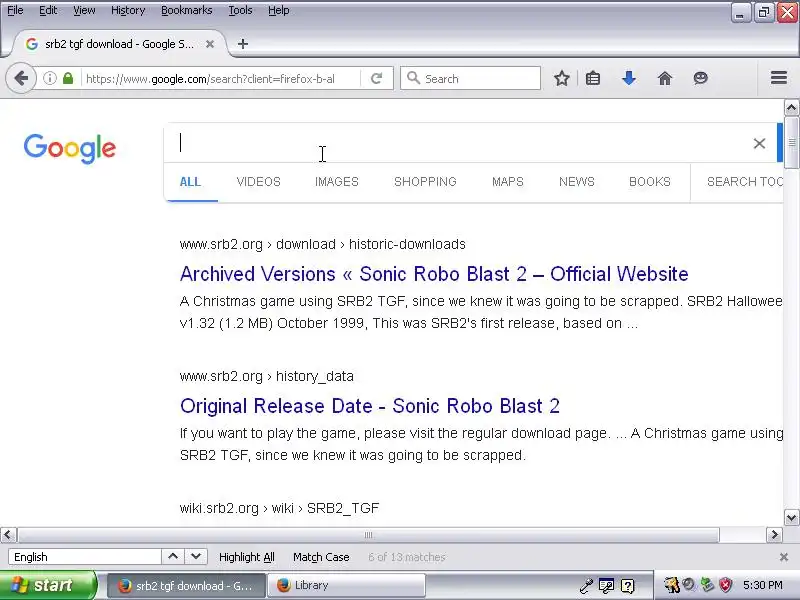The height and width of the screenshot is (600, 800).
Task: Open Archived Versions Sonic Robo Blast 2 link
Action: coord(434,274)
